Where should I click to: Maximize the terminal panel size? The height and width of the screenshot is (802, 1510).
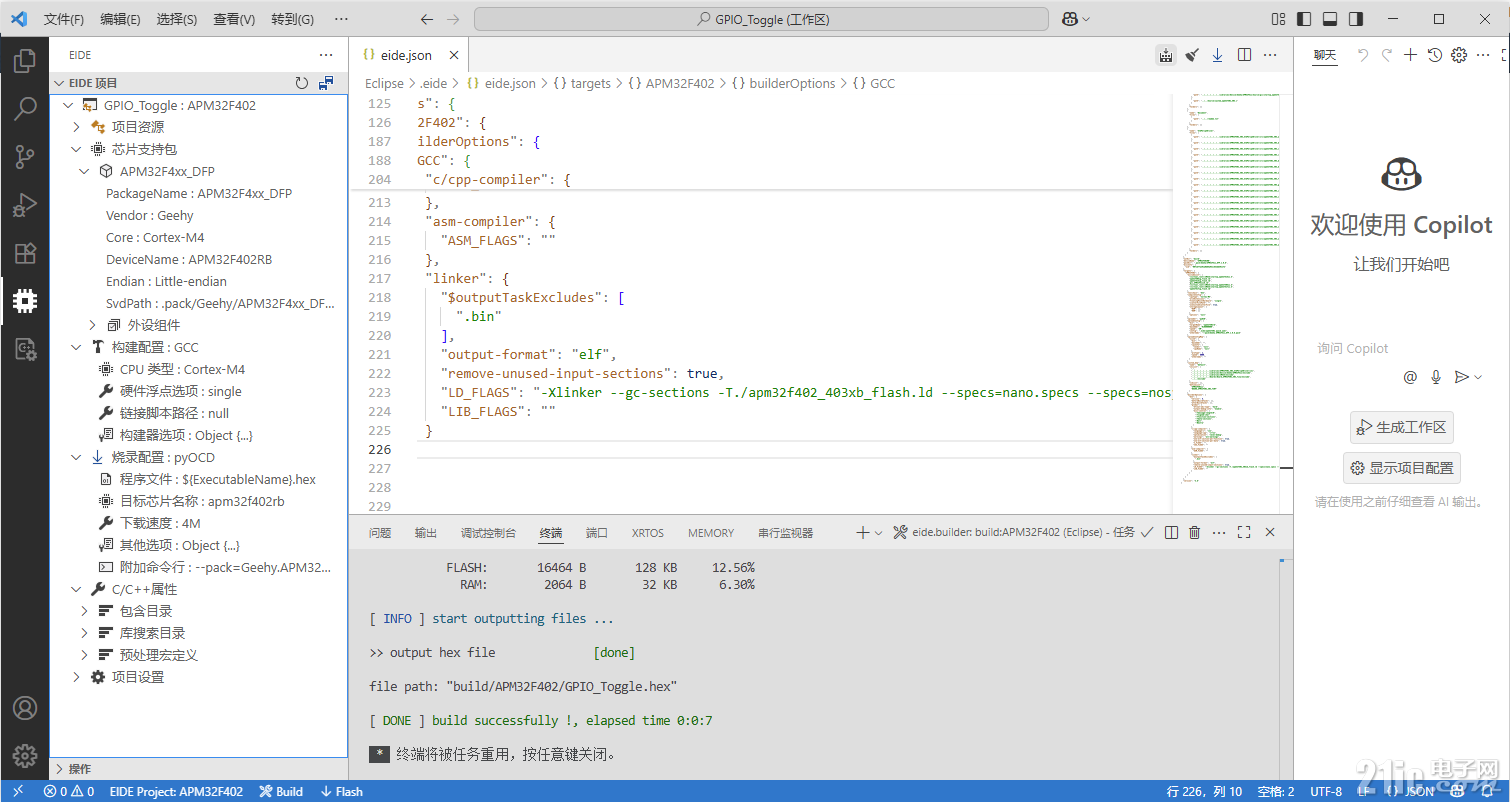(x=1244, y=533)
